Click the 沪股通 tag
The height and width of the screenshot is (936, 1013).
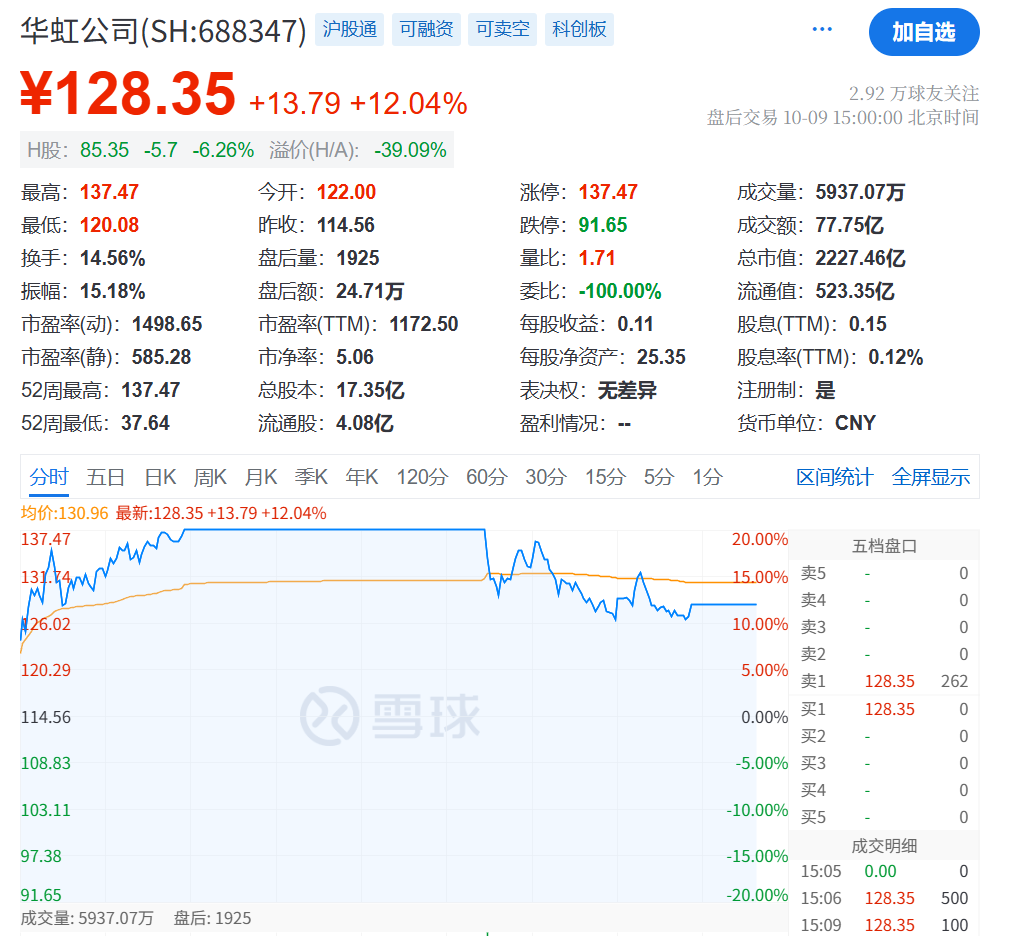350,30
